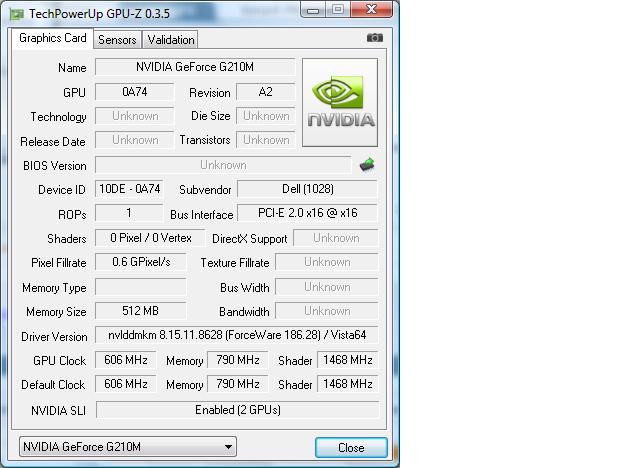Click the GPU Clock field 606 MHz
This screenshot has width=640, height=468.
tap(126, 360)
